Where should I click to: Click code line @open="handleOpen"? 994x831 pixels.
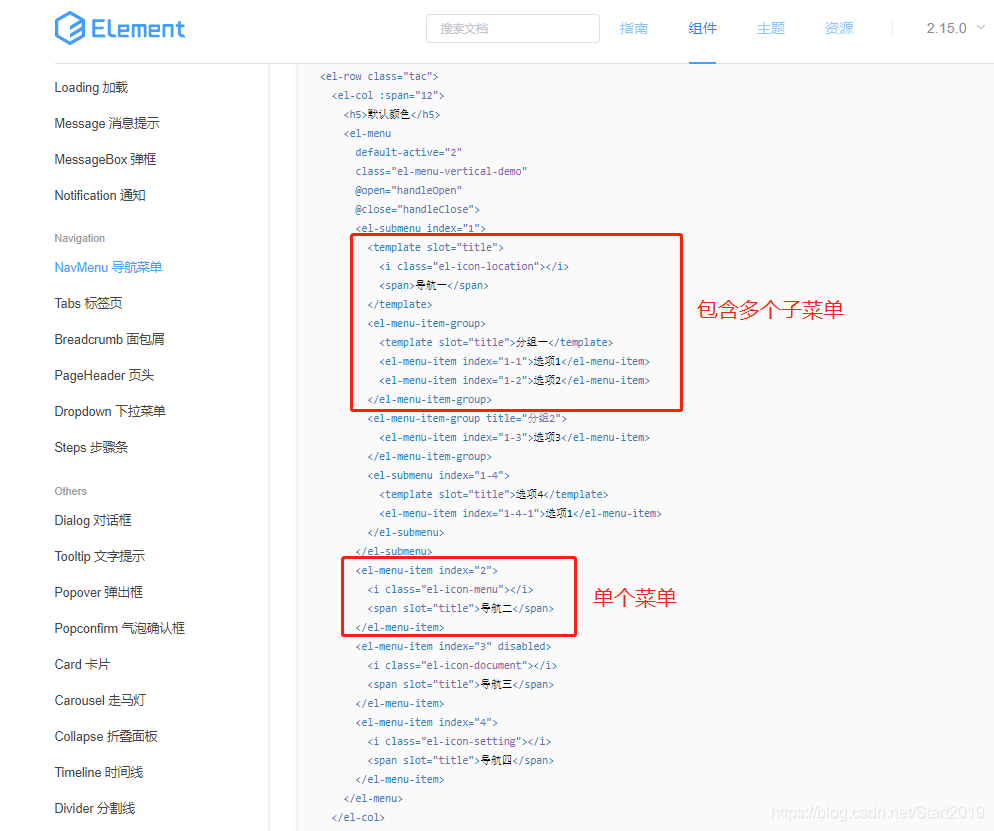pos(408,191)
